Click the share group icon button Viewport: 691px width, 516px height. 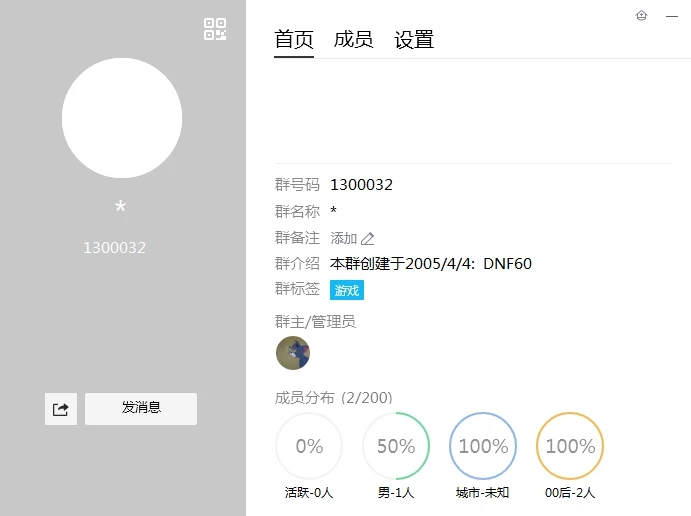(x=61, y=409)
